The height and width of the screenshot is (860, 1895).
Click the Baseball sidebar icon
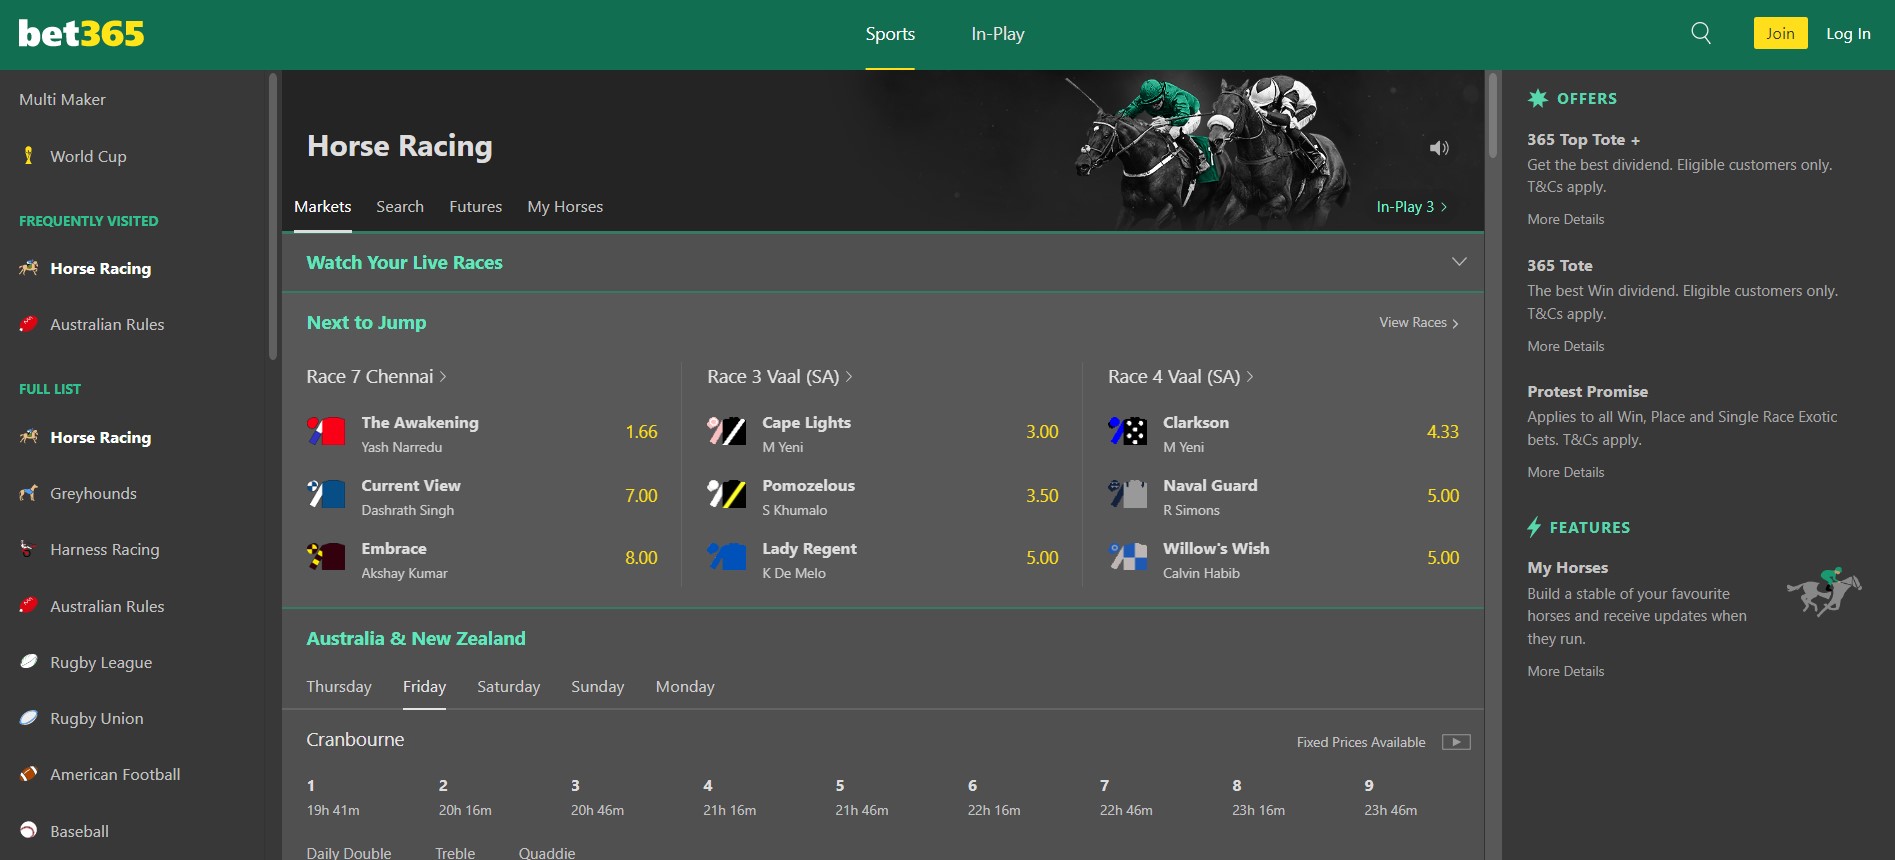point(29,830)
